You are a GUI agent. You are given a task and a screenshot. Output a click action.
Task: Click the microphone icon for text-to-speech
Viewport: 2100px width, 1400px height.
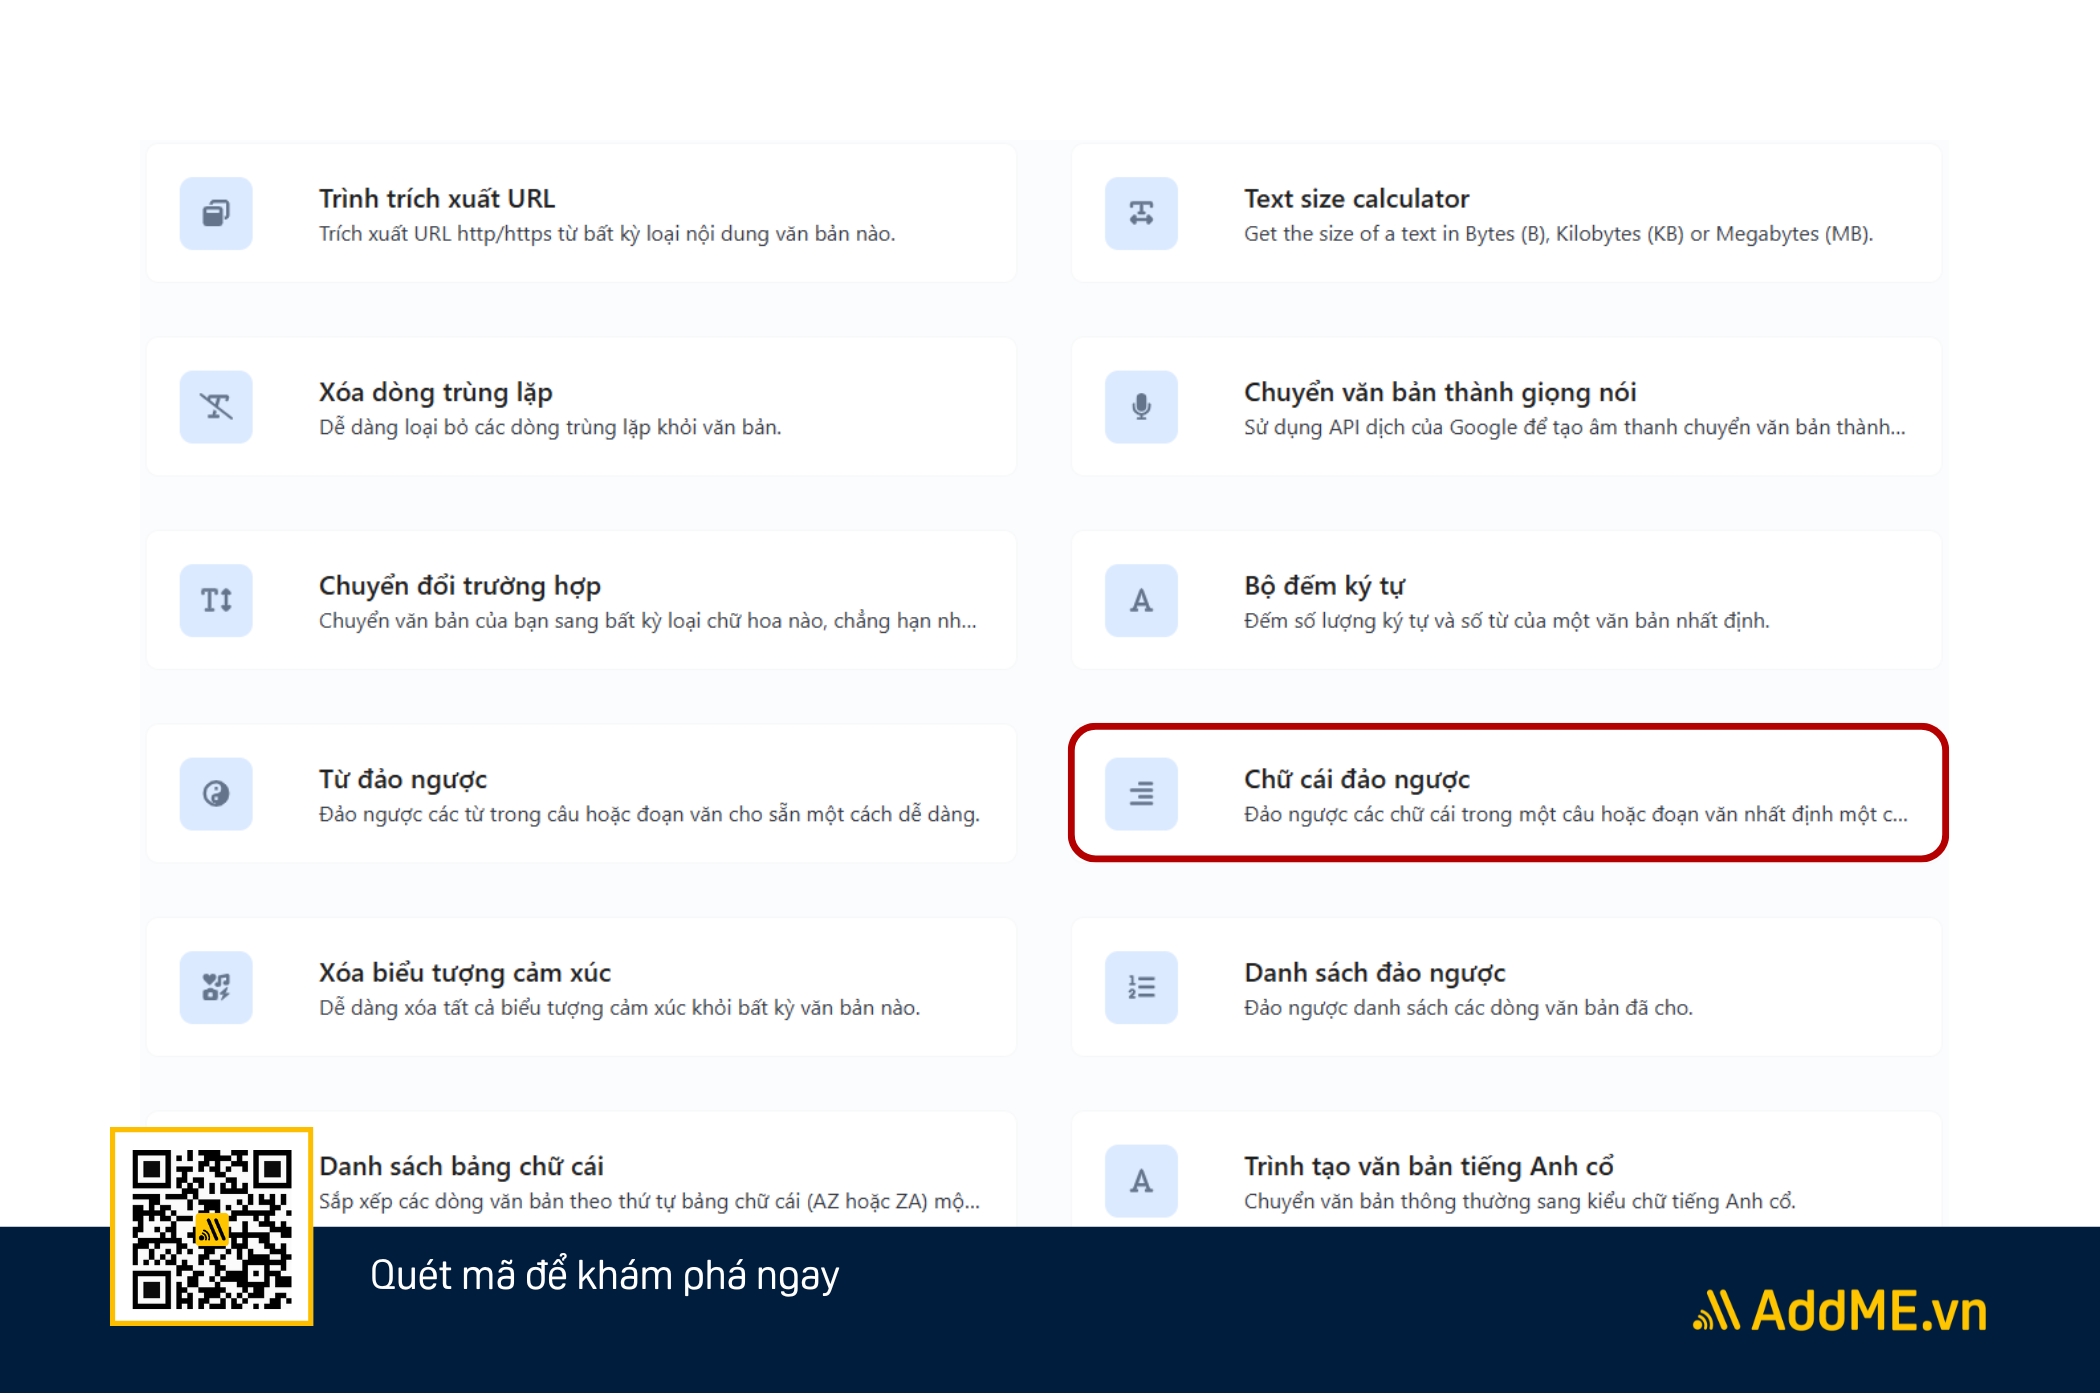[1141, 406]
